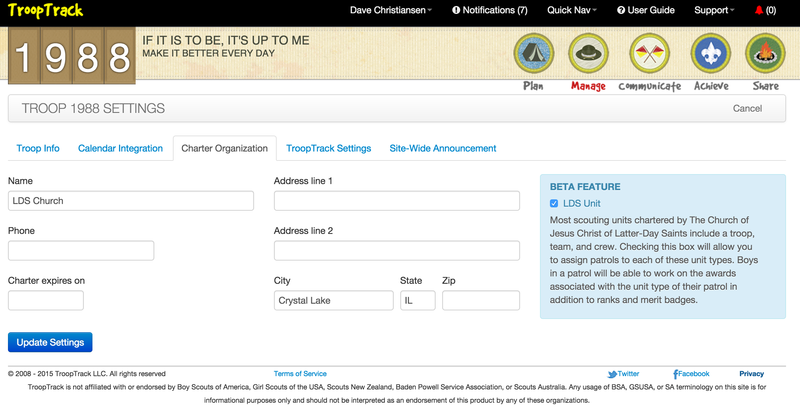Click the Address line 2 field
Screen dimensions: 800x418
click(397, 251)
